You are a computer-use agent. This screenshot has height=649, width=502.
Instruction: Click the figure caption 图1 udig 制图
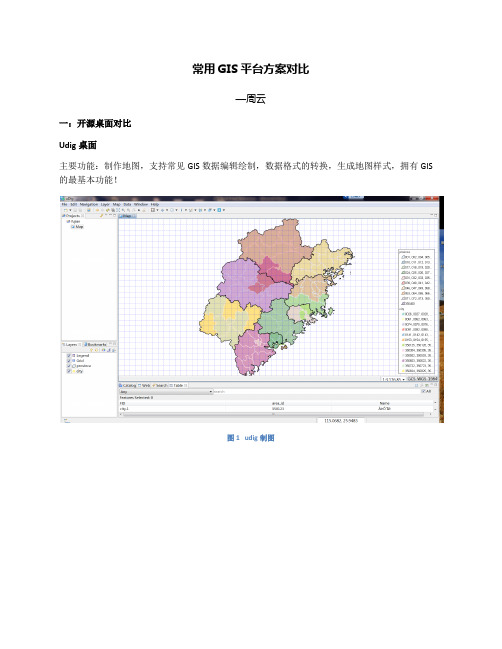coord(250,437)
